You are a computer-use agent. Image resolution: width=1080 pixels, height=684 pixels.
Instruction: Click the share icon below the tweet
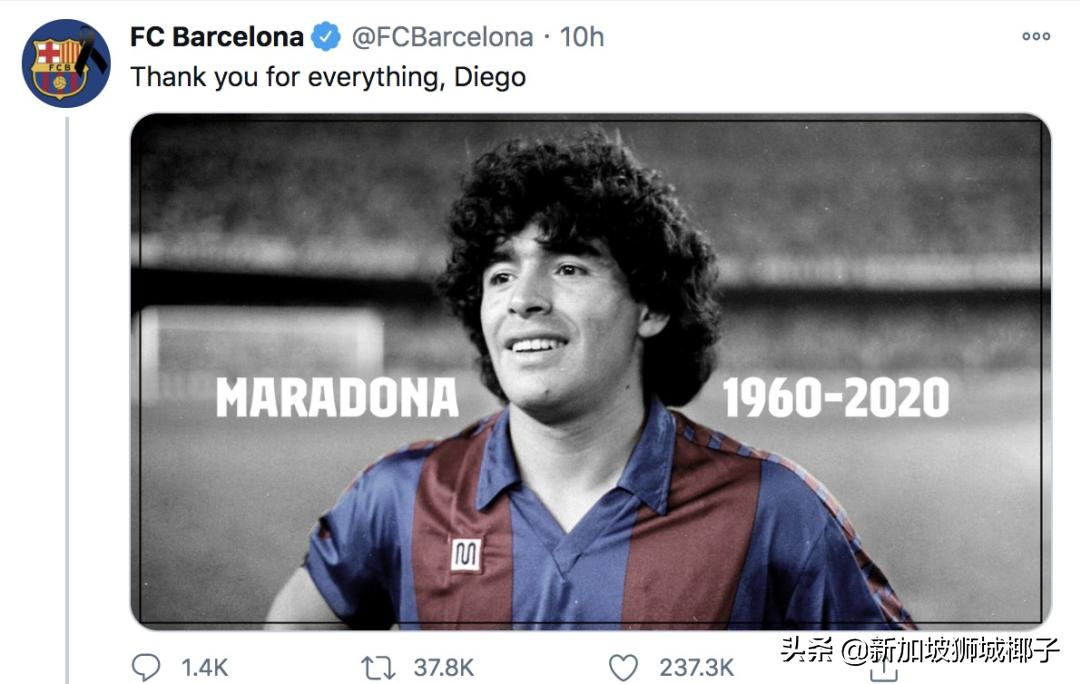[883, 672]
